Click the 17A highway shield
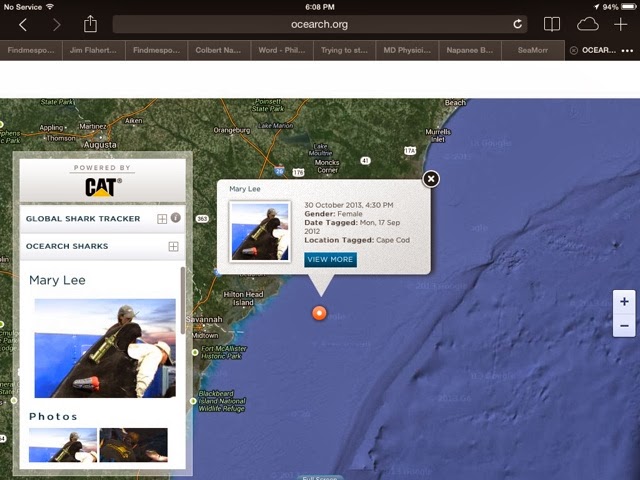 410,151
